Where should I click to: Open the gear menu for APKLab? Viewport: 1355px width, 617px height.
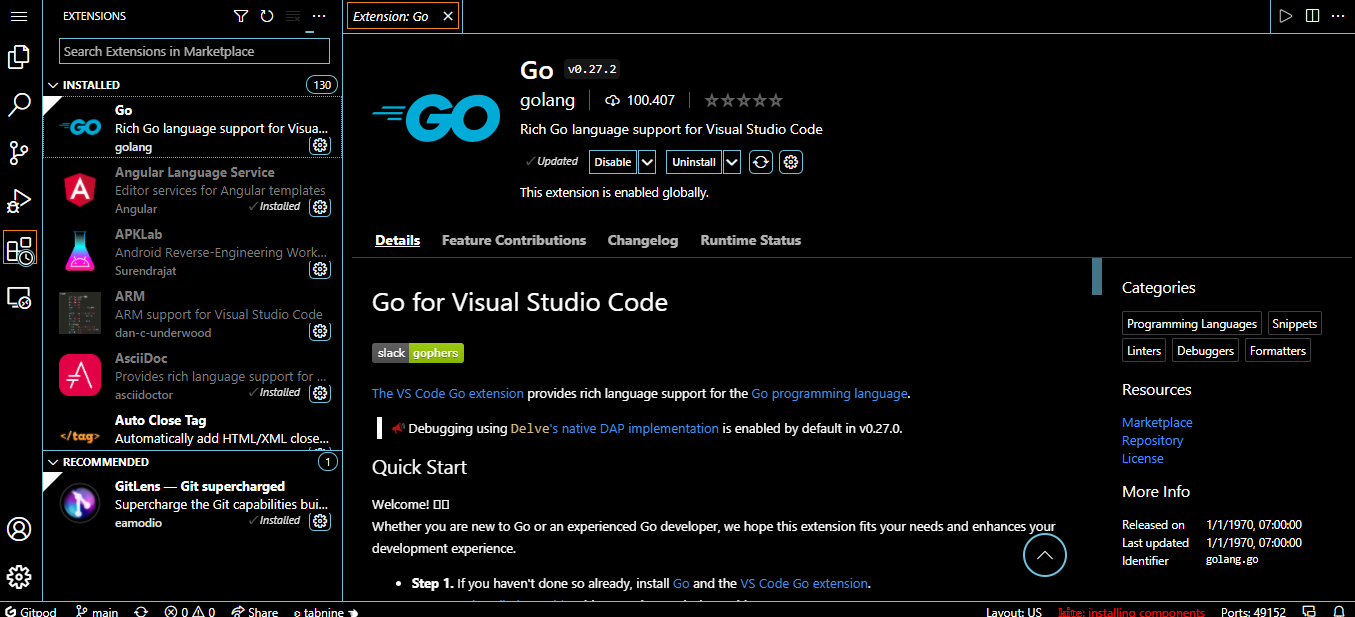click(320, 269)
